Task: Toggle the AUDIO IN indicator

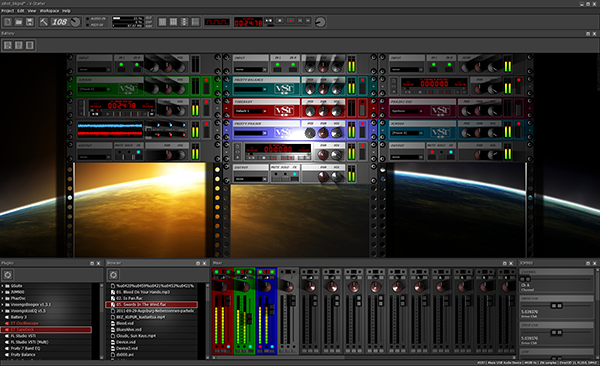Action: click(88, 19)
